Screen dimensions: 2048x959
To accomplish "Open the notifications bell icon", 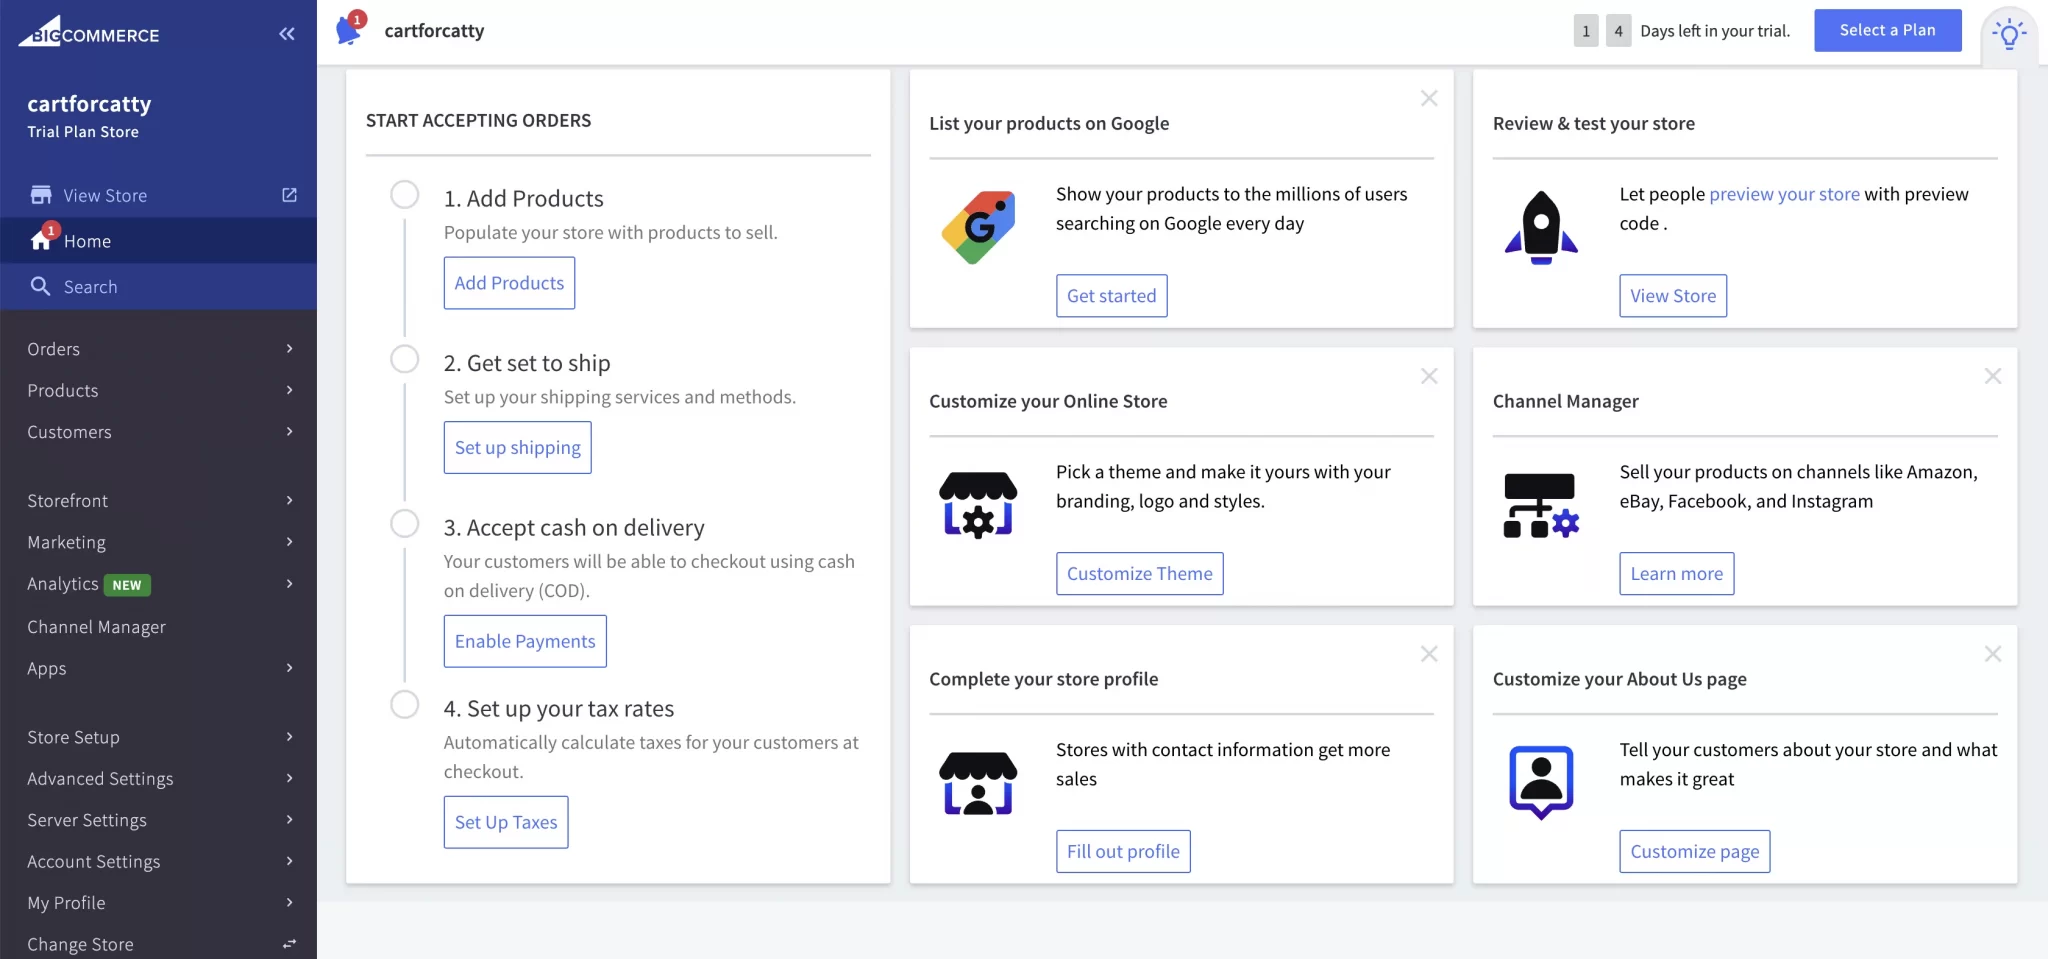I will [349, 30].
